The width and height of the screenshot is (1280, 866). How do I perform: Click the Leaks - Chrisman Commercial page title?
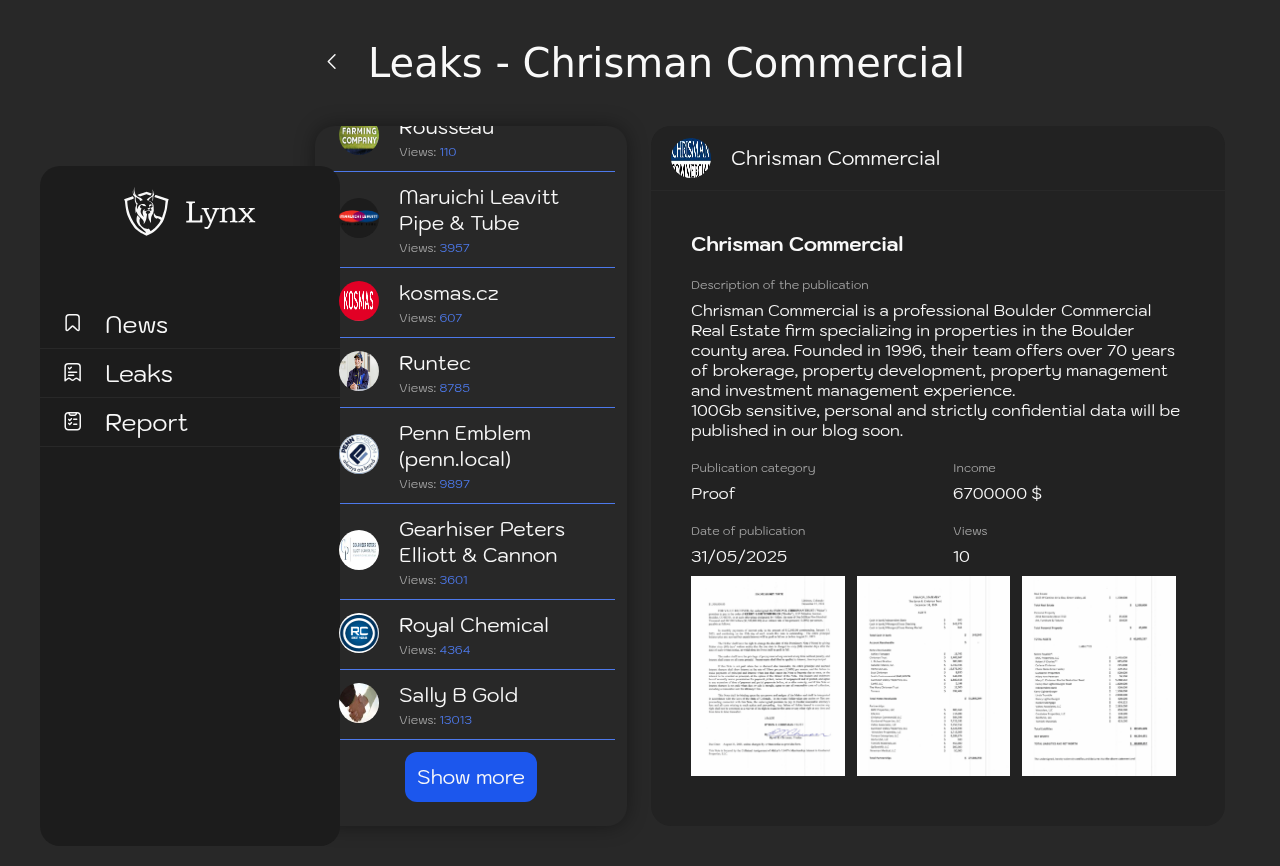click(x=667, y=62)
